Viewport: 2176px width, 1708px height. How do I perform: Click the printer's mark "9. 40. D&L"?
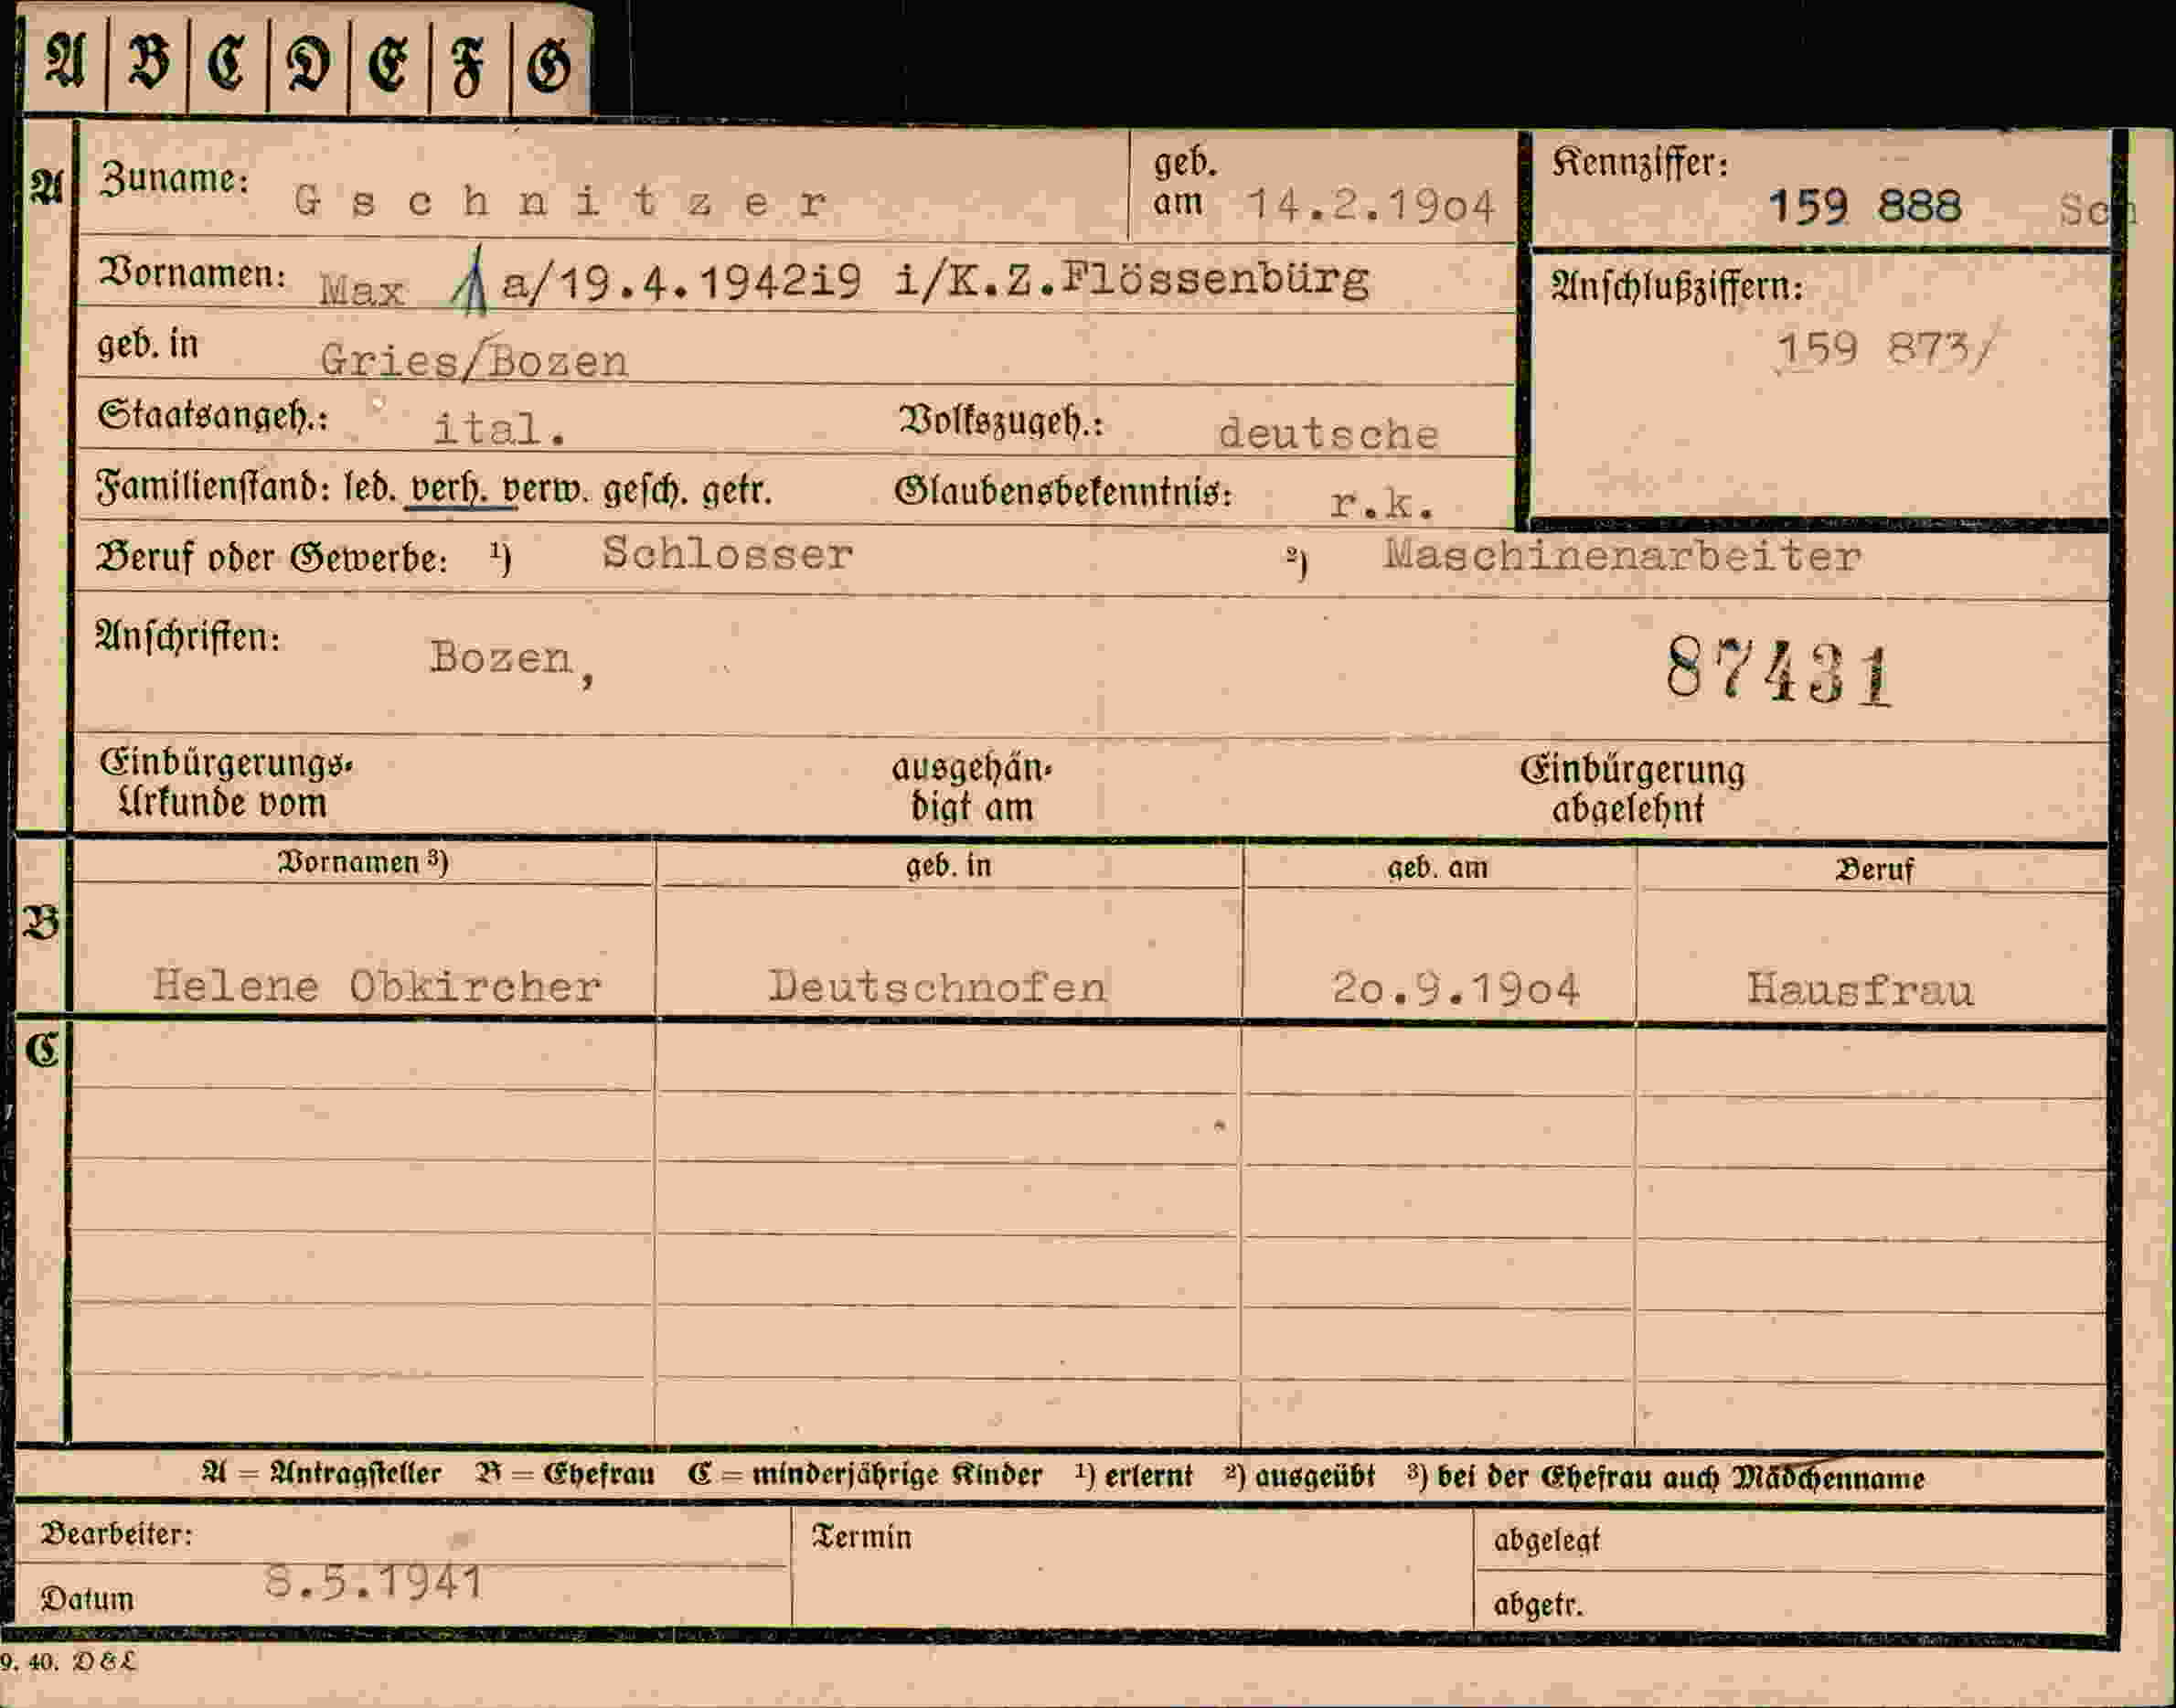[x=67, y=1662]
